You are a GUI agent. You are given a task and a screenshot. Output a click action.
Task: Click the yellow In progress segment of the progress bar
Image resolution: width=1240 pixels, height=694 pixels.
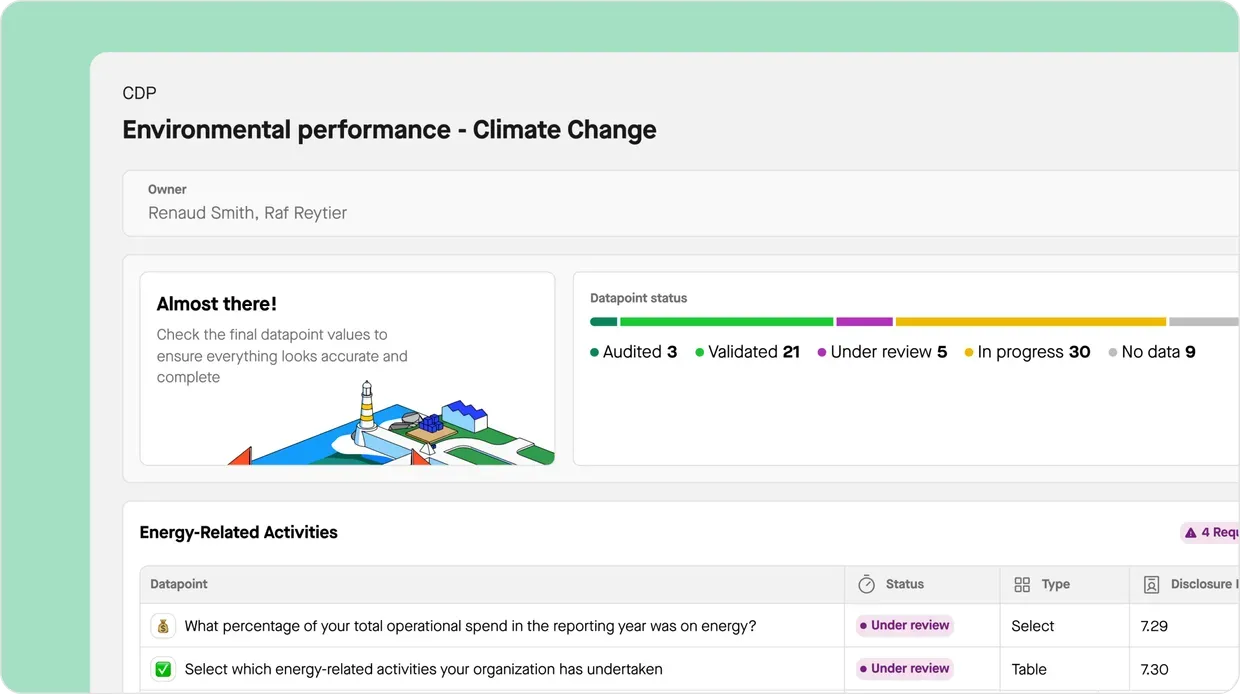pos(1030,321)
